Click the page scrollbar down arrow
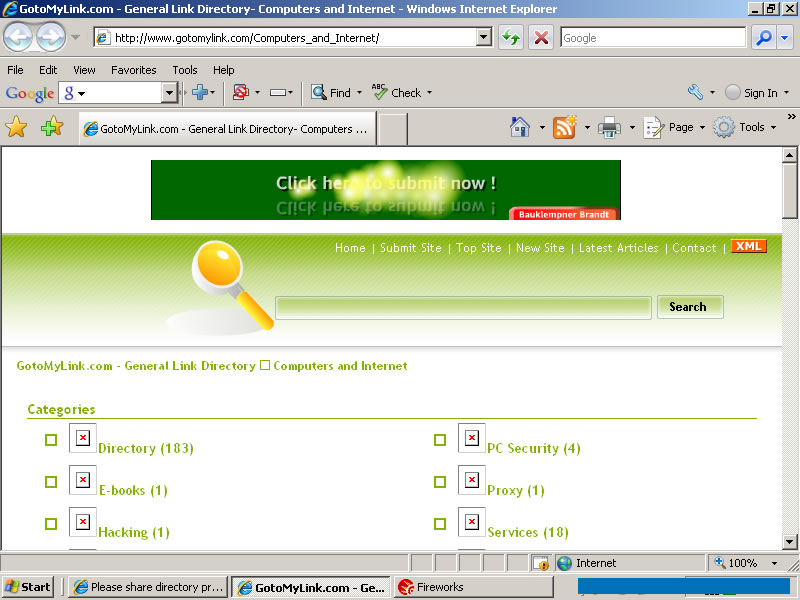 [x=789, y=541]
